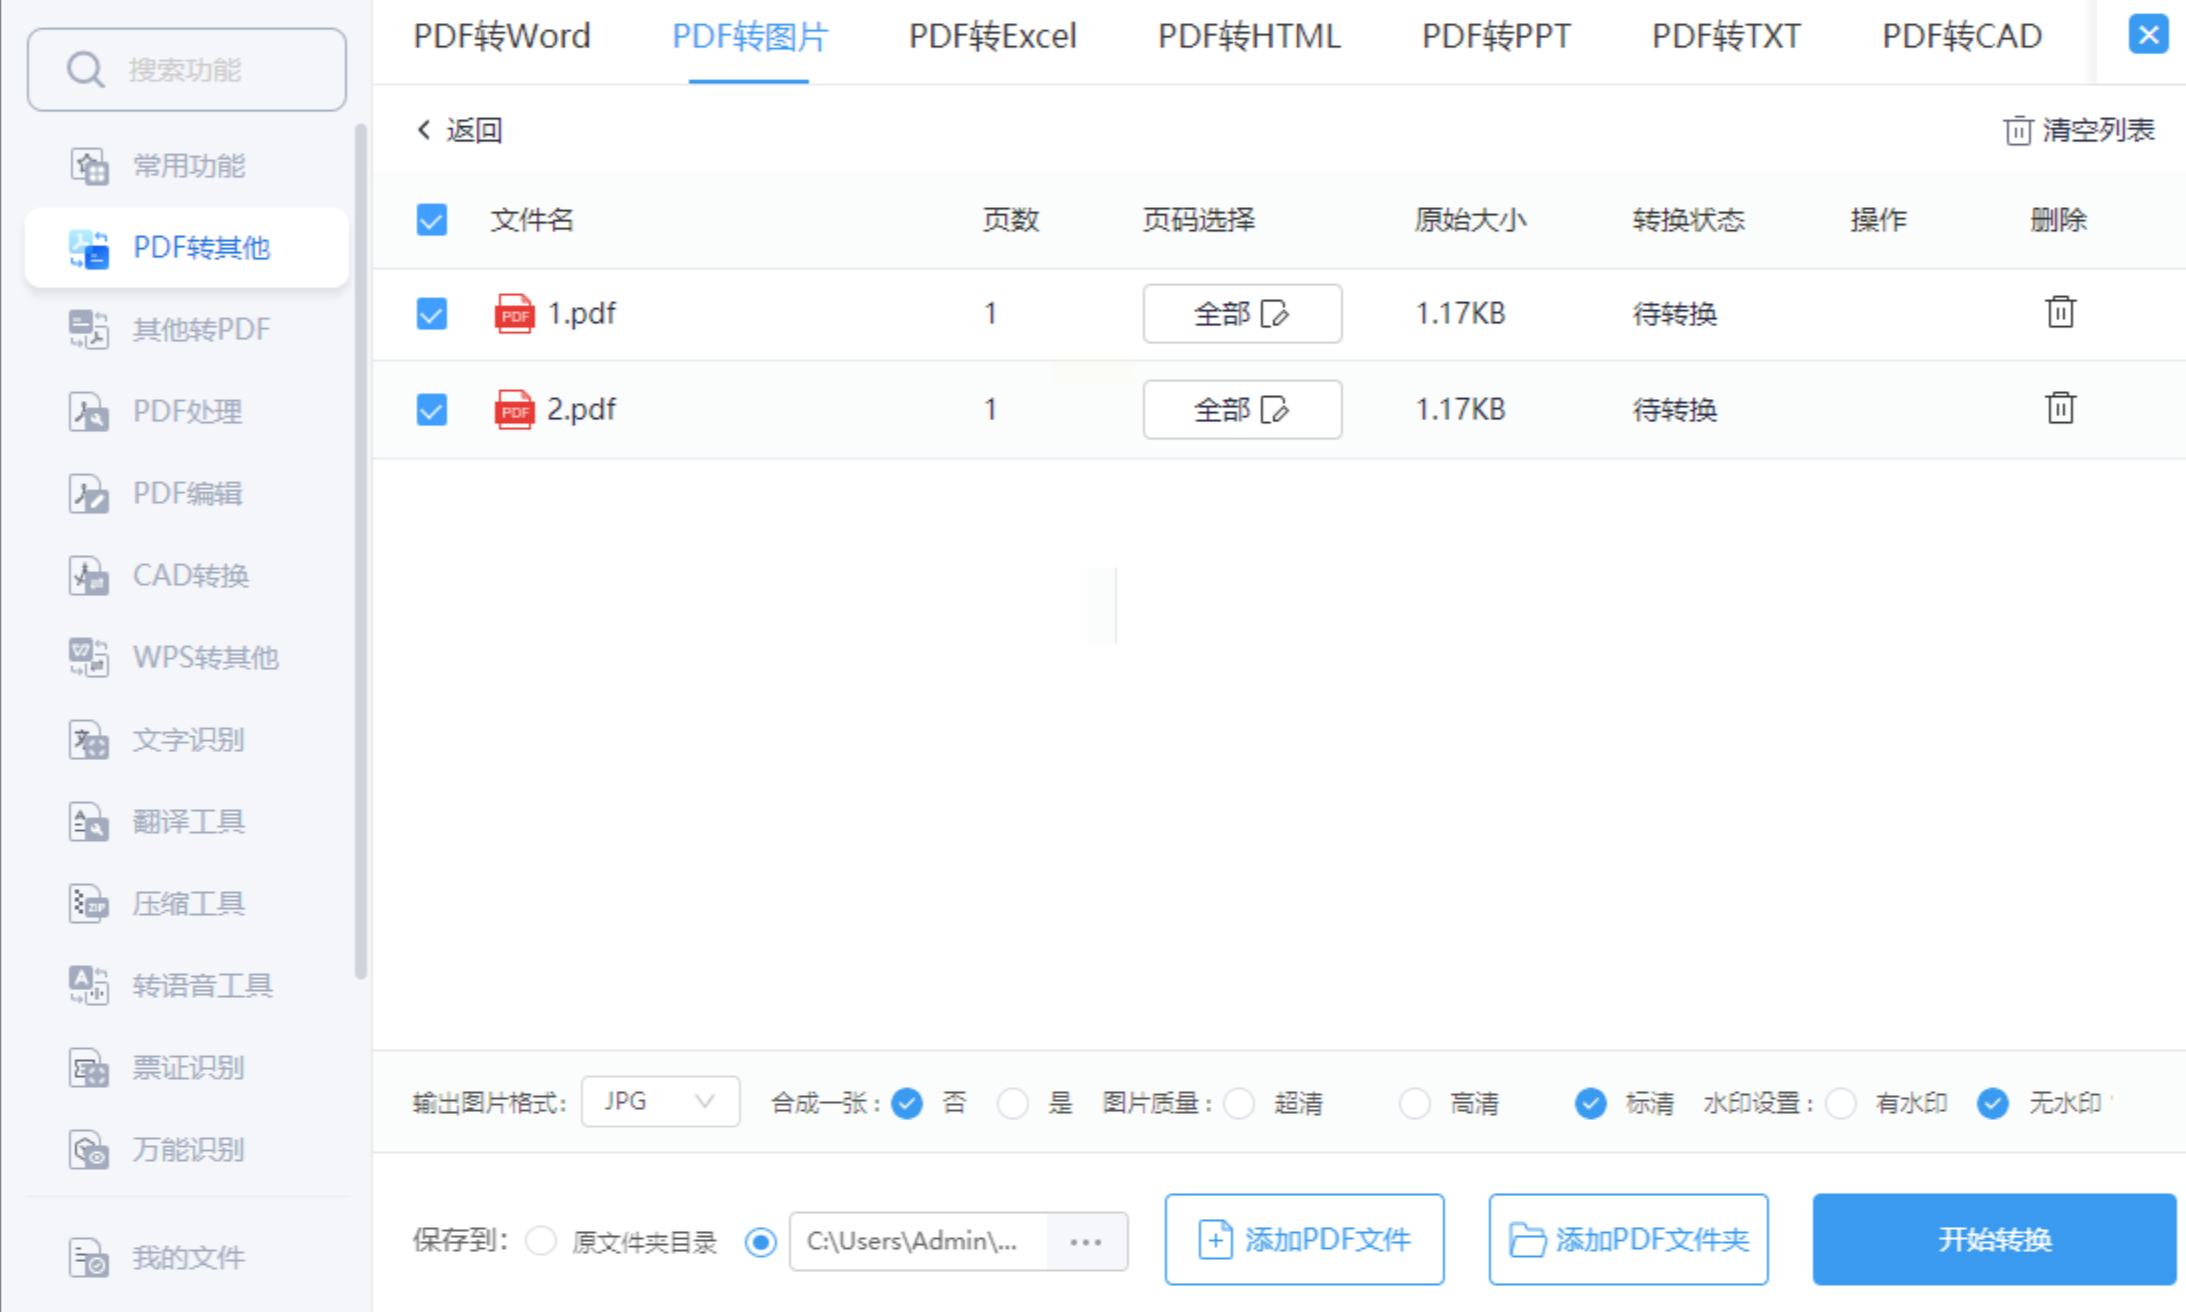Click trash icon for 2.pdf
Image resolution: width=2186 pixels, height=1312 pixels.
[2060, 409]
